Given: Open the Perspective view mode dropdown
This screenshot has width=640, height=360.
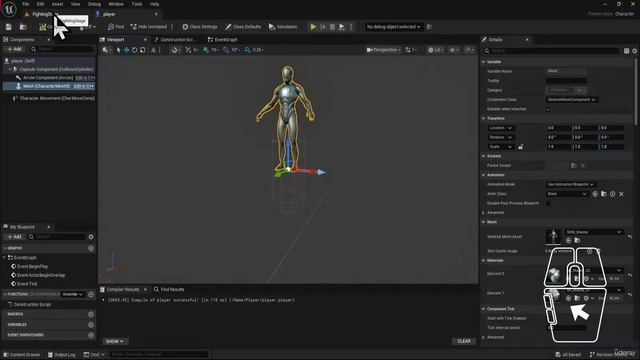Looking at the screenshot, I should coord(383,50).
